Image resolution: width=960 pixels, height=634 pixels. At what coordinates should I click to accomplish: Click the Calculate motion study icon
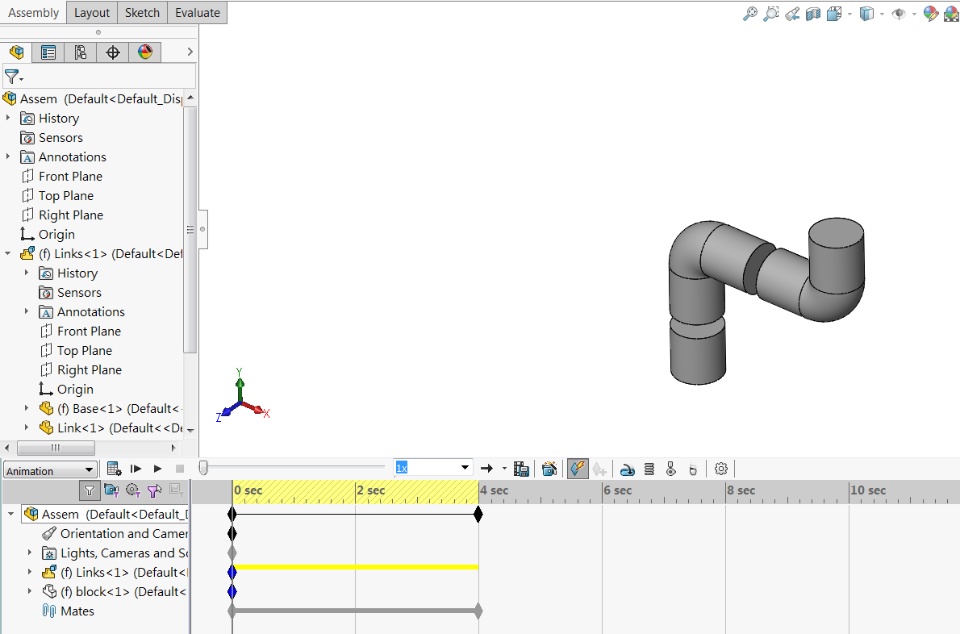(114, 469)
